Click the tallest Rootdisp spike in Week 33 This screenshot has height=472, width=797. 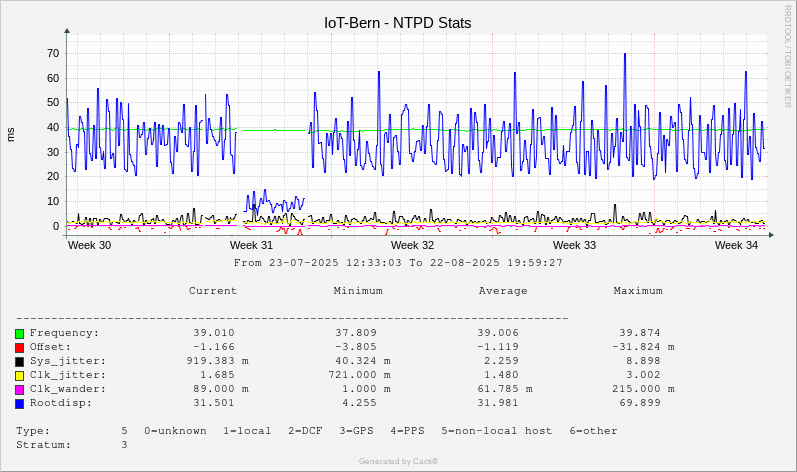625,55
